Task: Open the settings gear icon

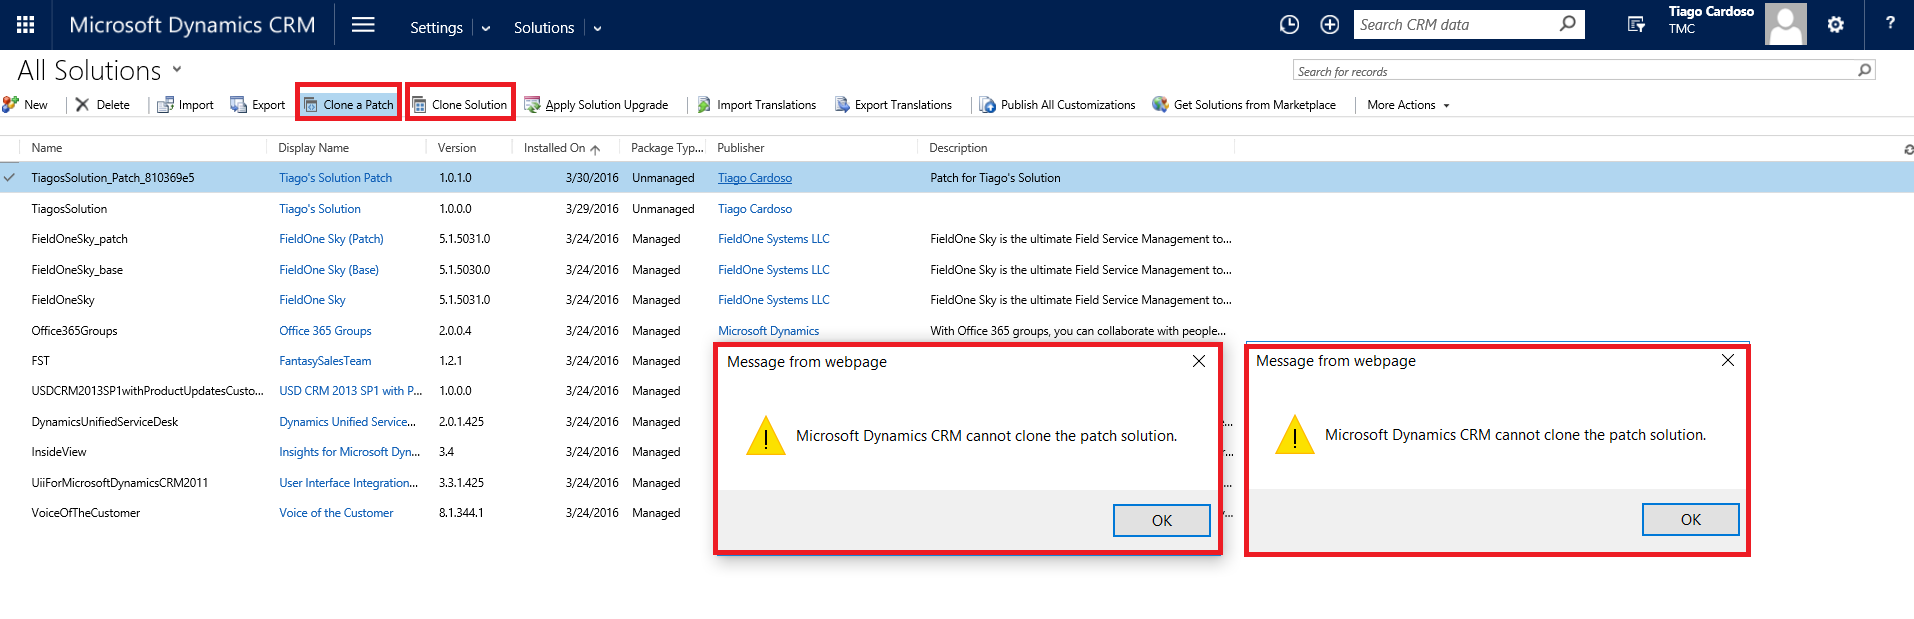Action: (1835, 25)
